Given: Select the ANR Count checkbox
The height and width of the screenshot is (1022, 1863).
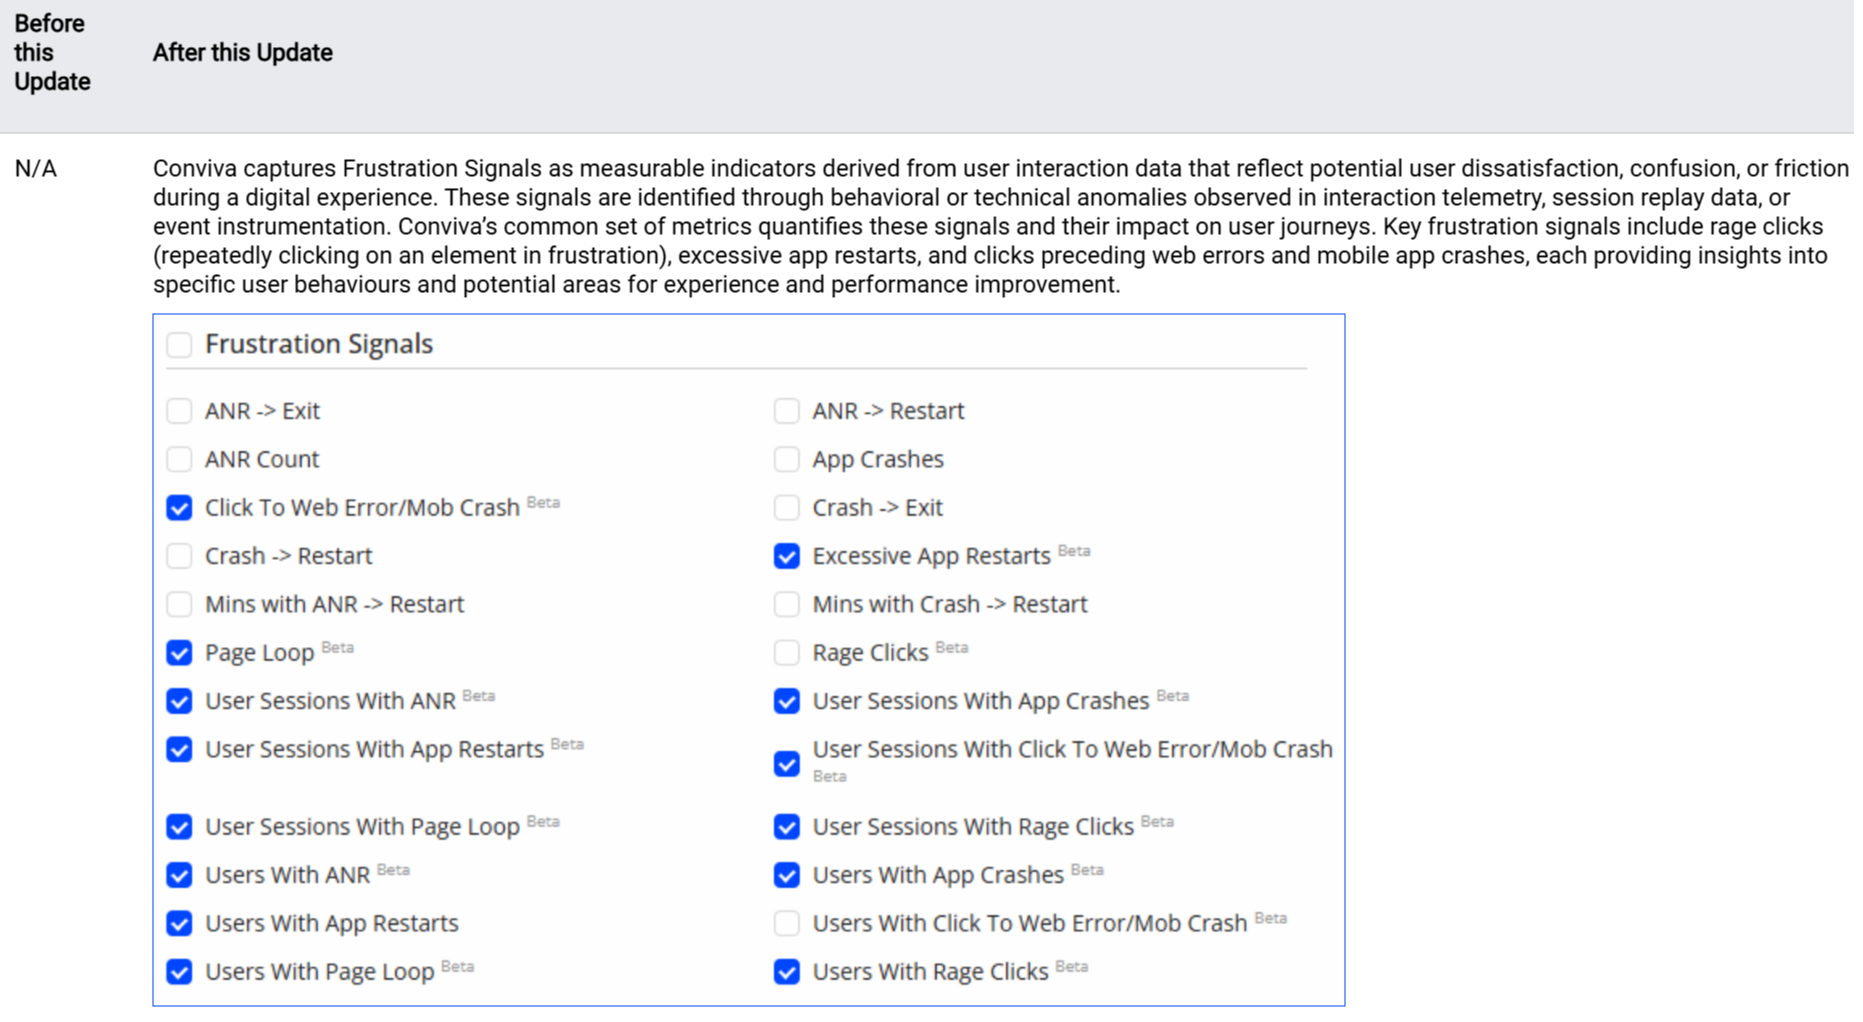Looking at the screenshot, I should click(x=179, y=459).
